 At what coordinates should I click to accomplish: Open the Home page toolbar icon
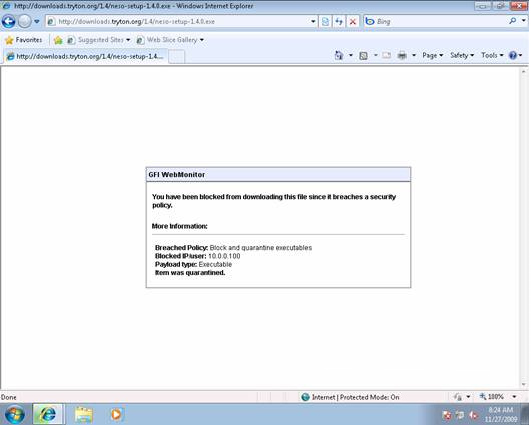[339, 55]
